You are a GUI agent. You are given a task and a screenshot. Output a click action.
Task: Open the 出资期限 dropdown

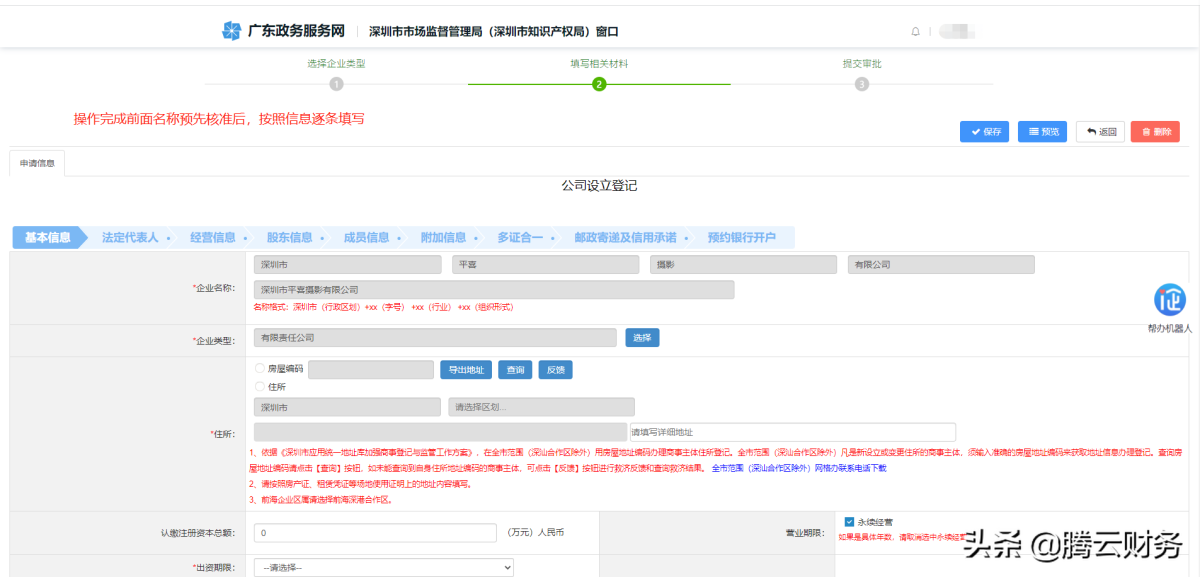(384, 568)
